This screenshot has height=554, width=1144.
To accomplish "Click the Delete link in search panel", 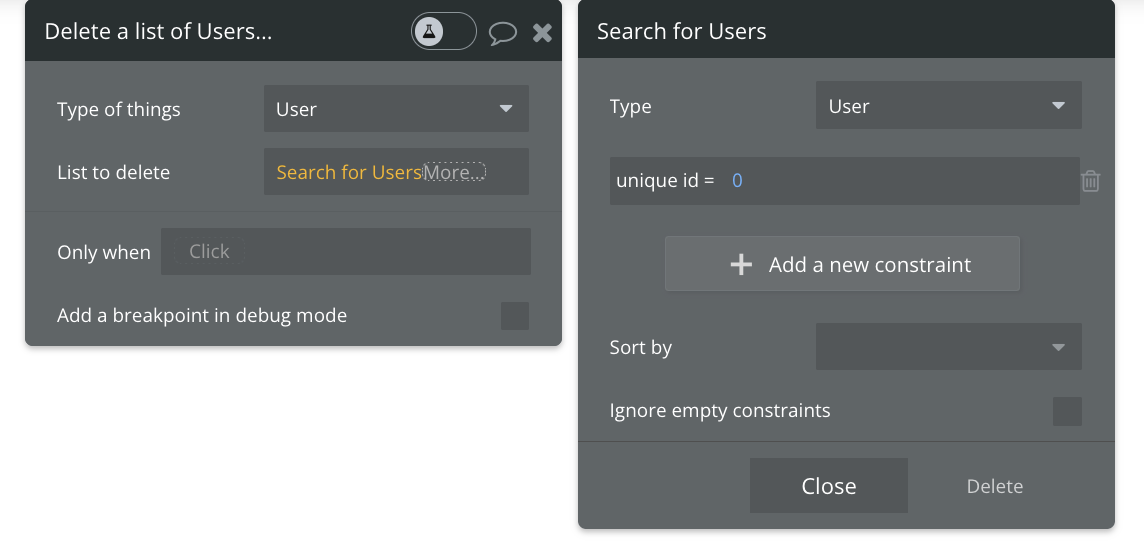I will (994, 486).
